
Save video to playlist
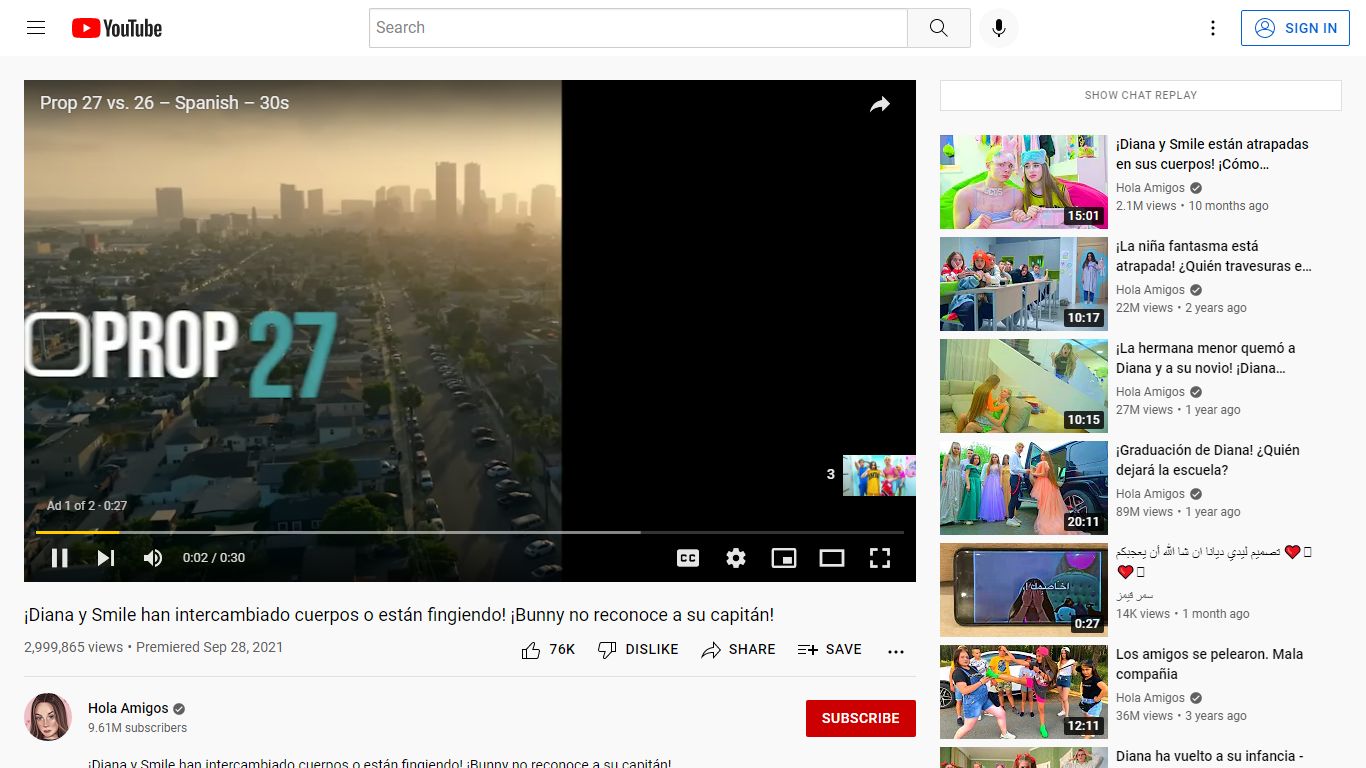[x=829, y=650]
